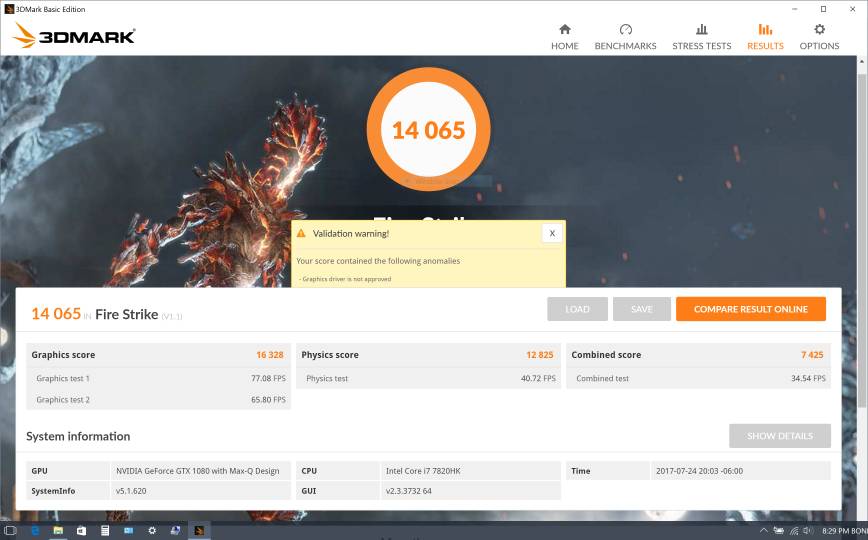Click the Graphics test 1 row

(x=158, y=378)
